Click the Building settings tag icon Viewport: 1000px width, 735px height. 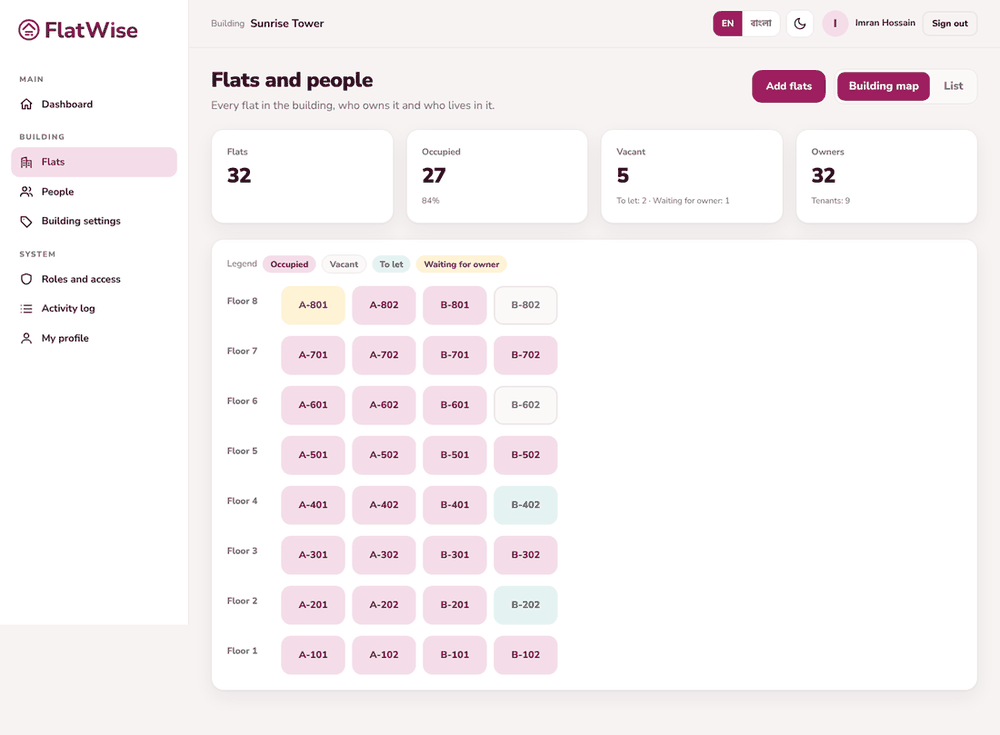[26, 221]
